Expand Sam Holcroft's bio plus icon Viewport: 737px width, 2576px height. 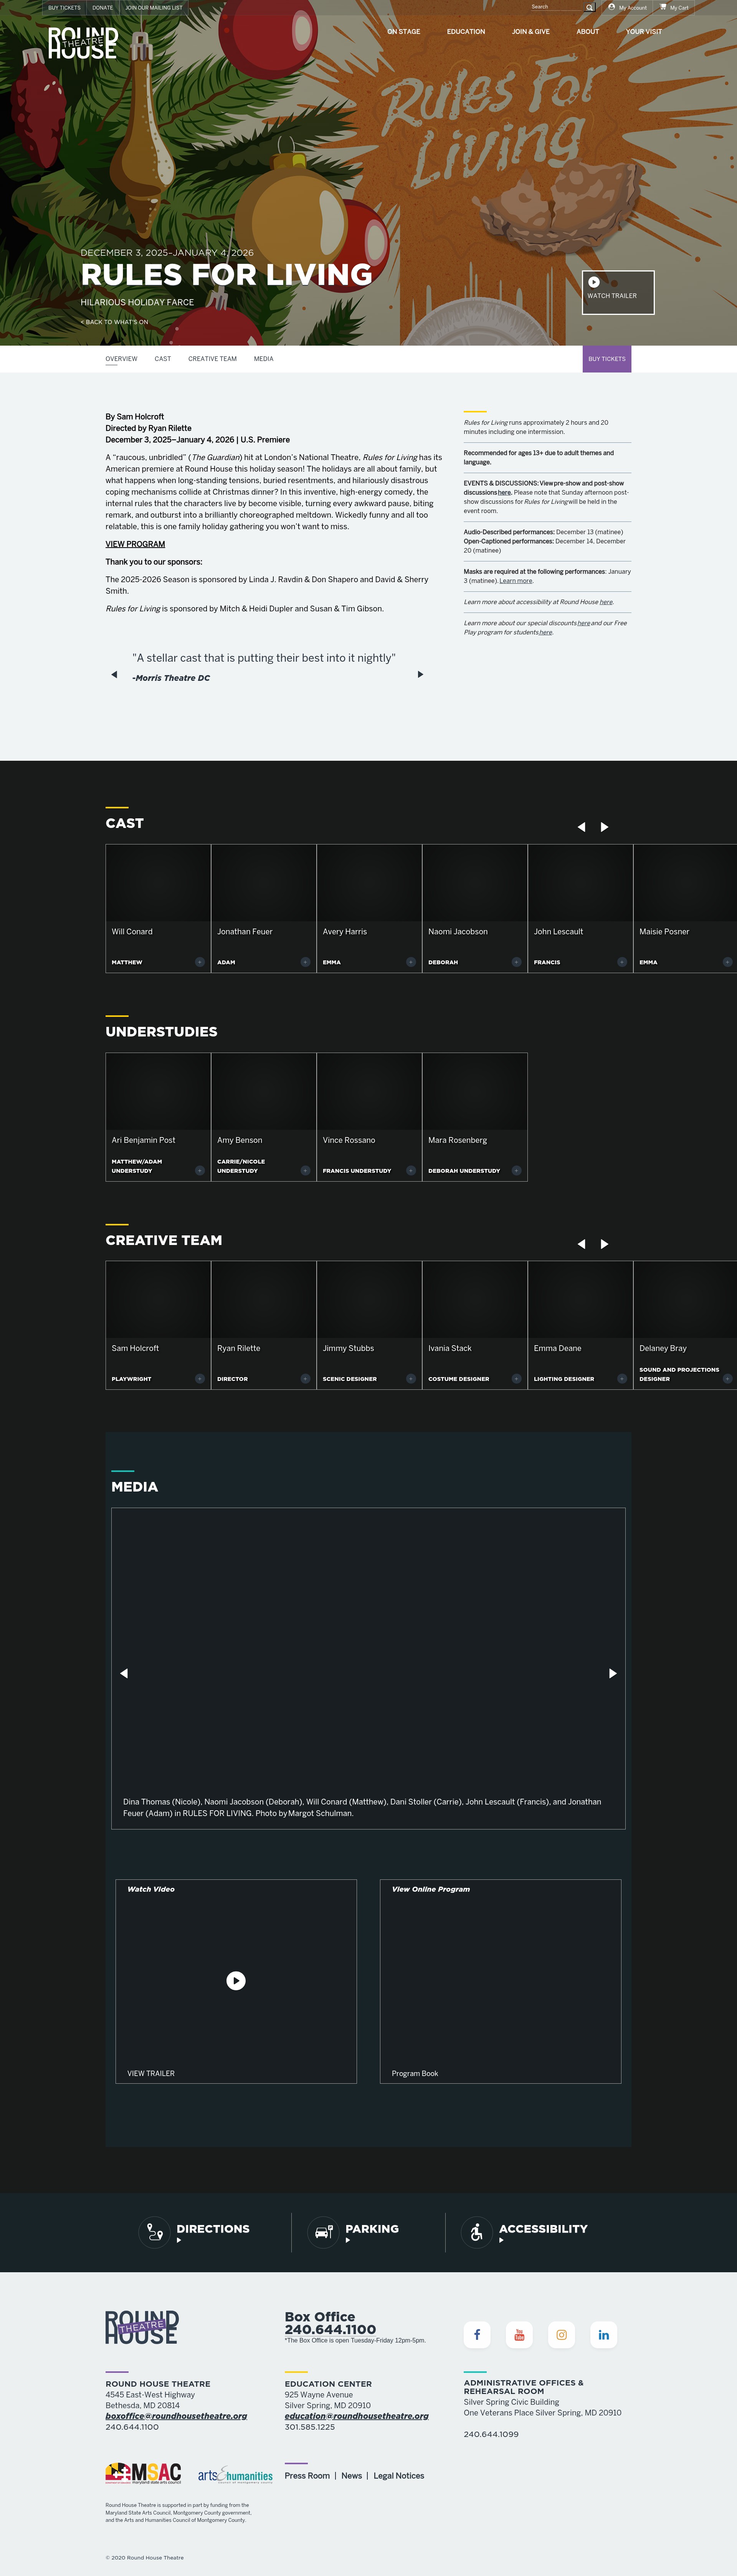coord(200,1379)
